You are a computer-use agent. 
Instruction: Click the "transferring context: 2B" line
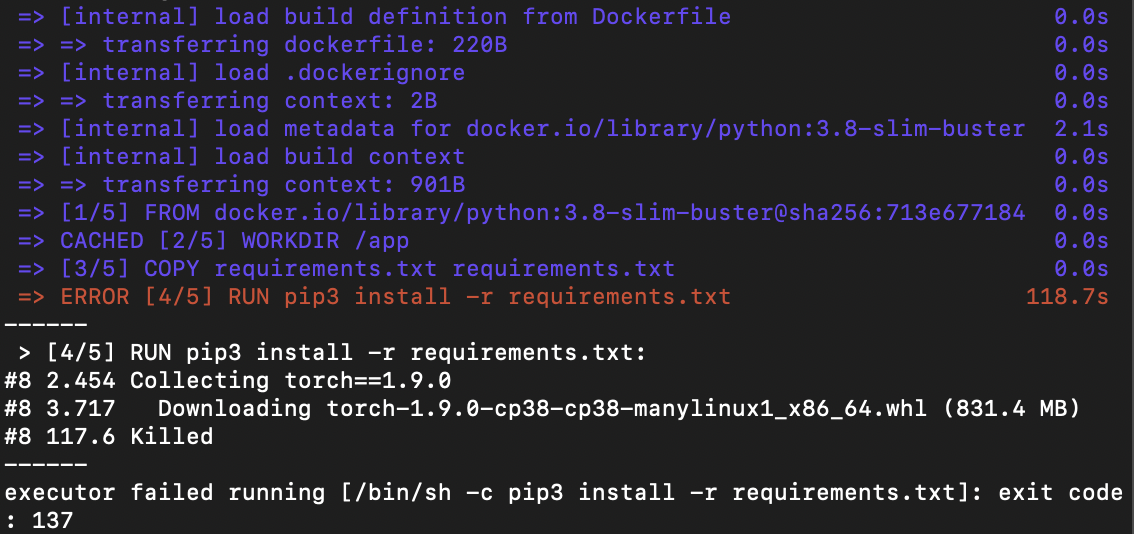coord(270,101)
